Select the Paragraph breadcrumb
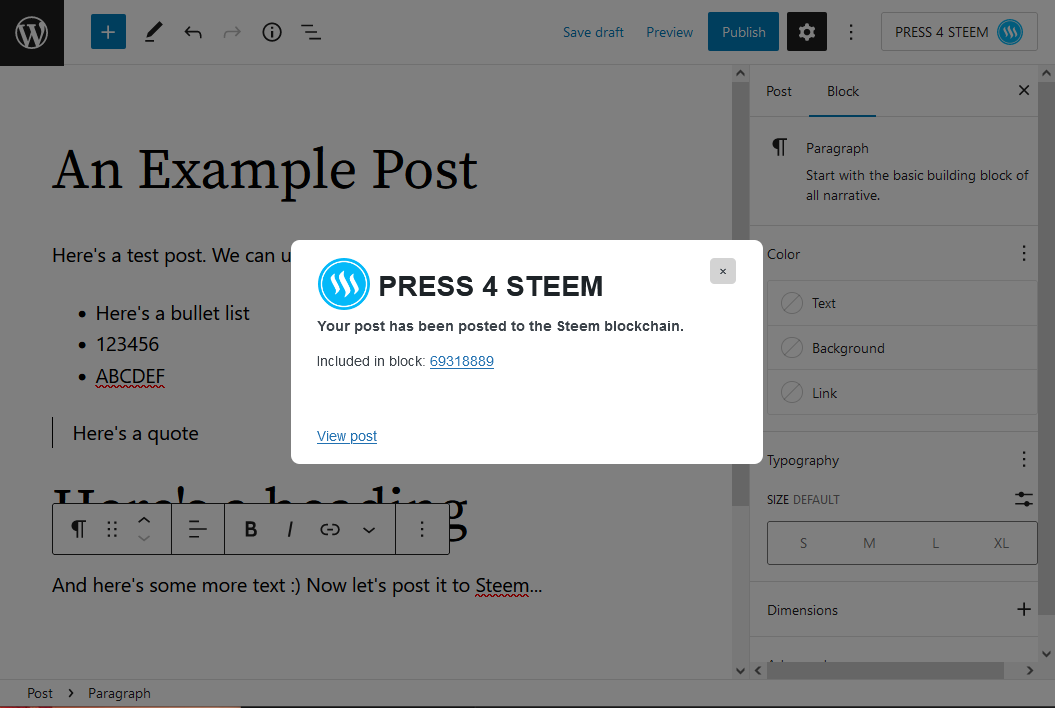 point(119,693)
